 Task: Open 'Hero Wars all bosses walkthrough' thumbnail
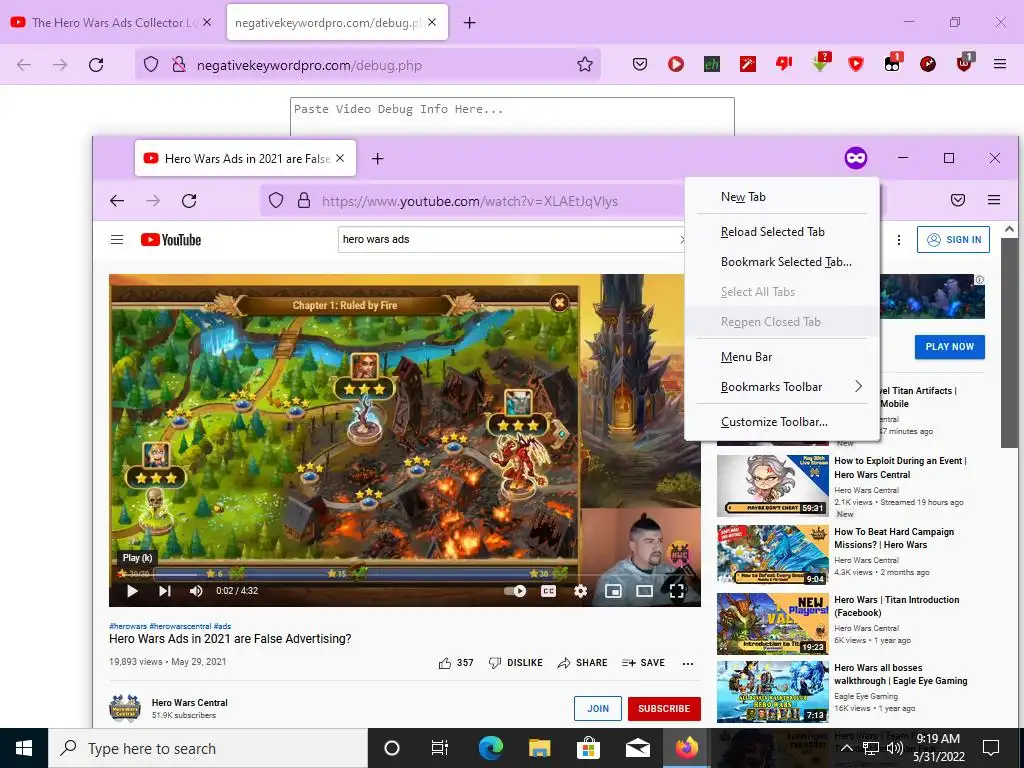[773, 692]
